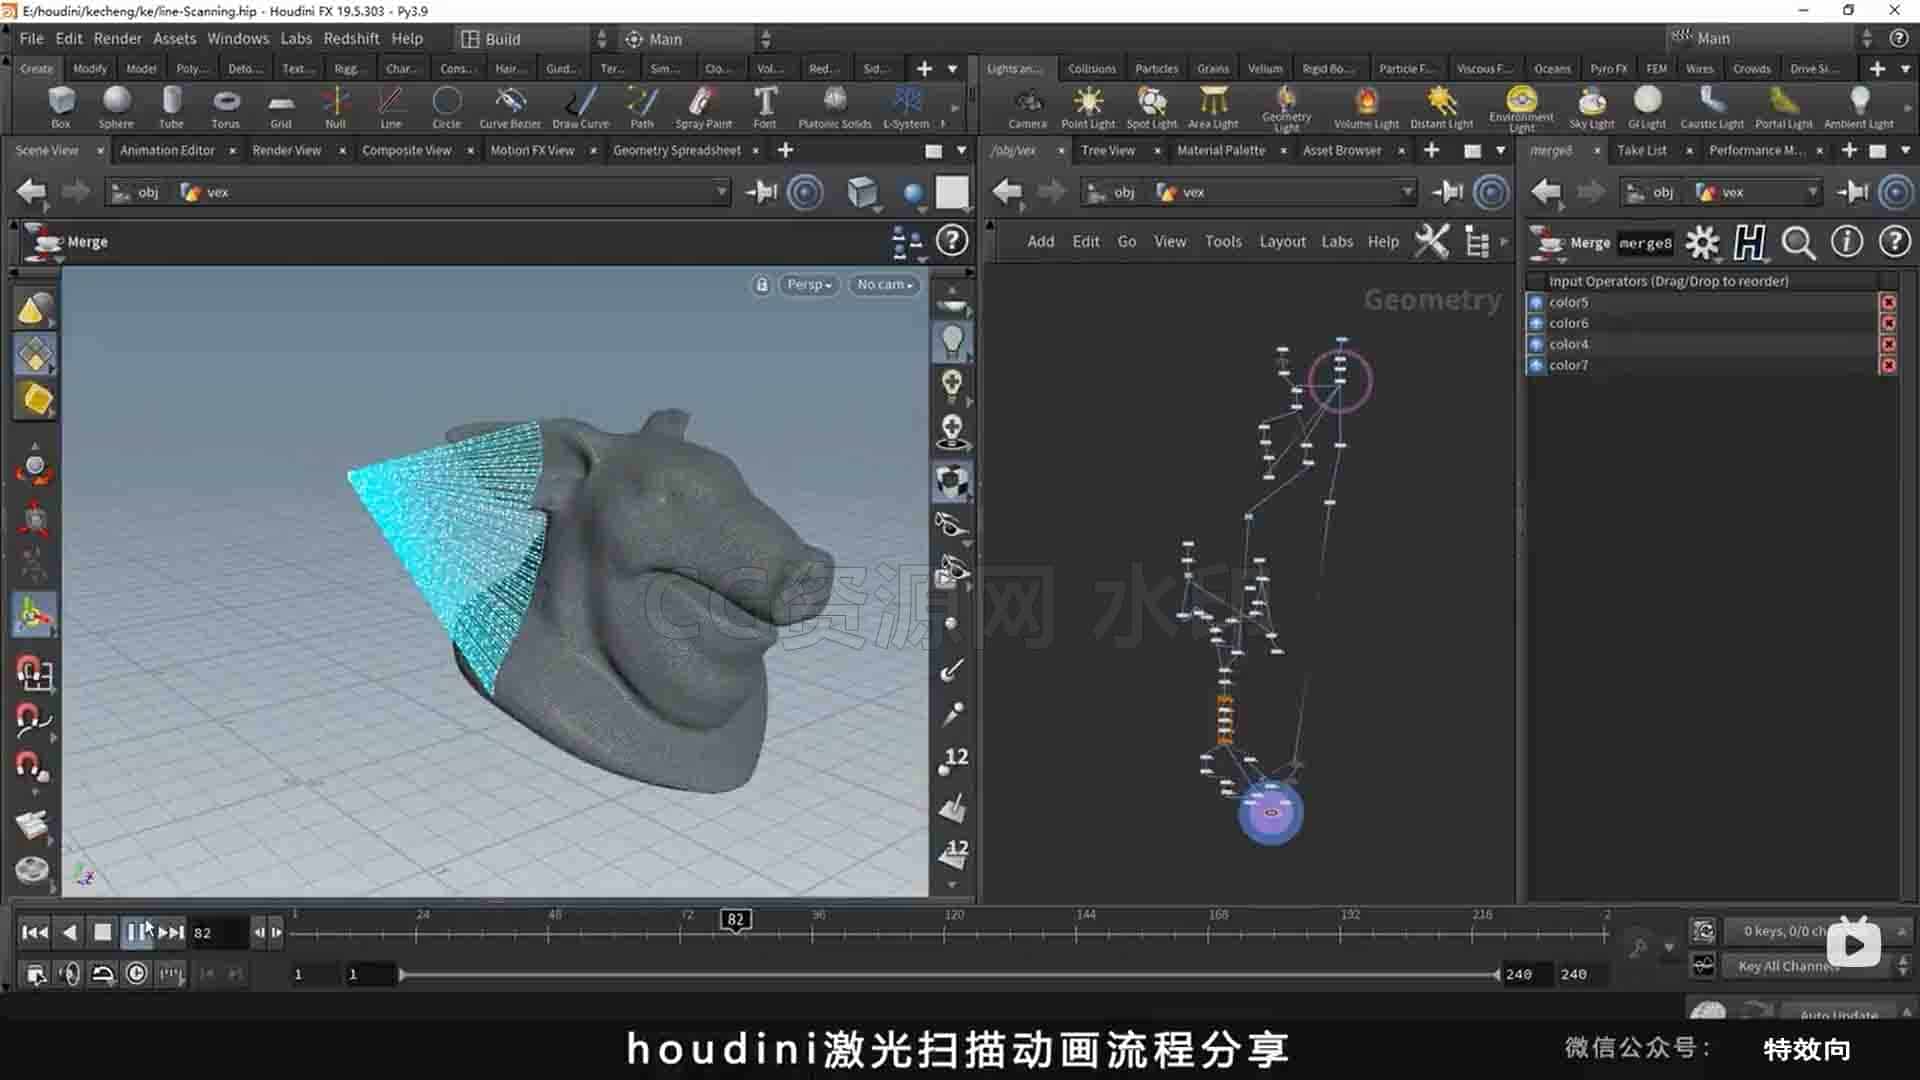Screen dimensions: 1920x1080
Task: Create a Sphere from the shelf
Action: (x=116, y=107)
